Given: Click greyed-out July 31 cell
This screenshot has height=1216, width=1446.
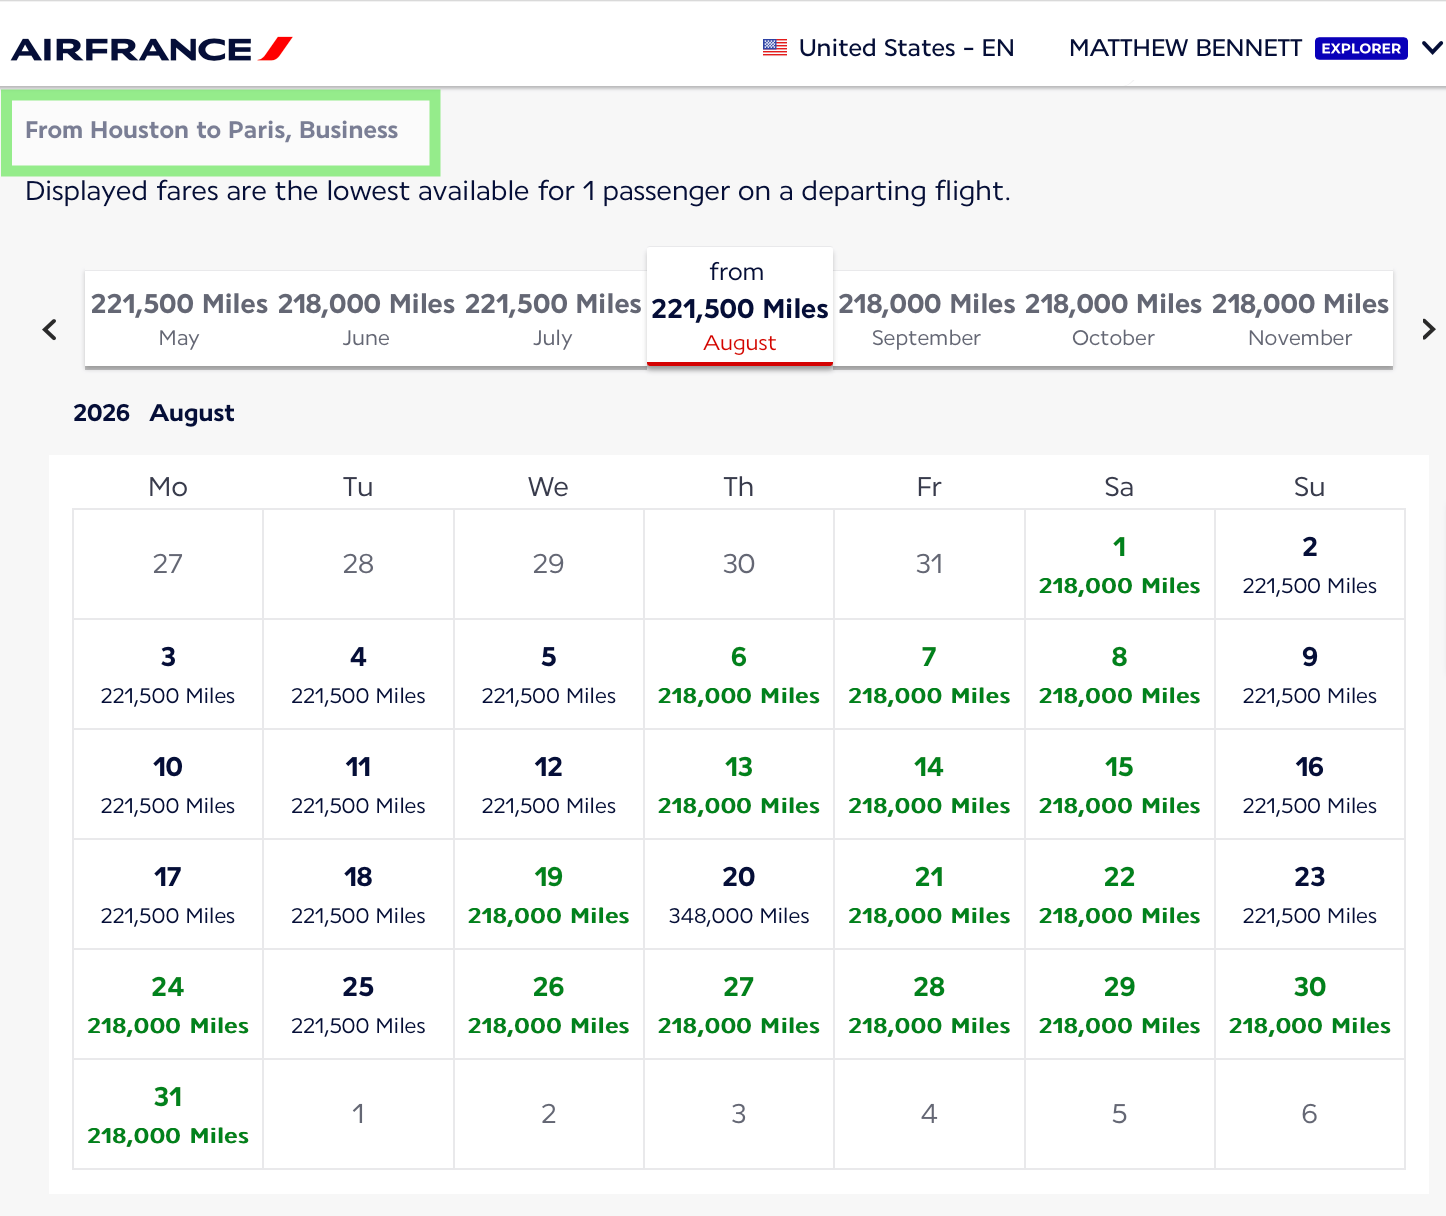Looking at the screenshot, I should (x=929, y=564).
